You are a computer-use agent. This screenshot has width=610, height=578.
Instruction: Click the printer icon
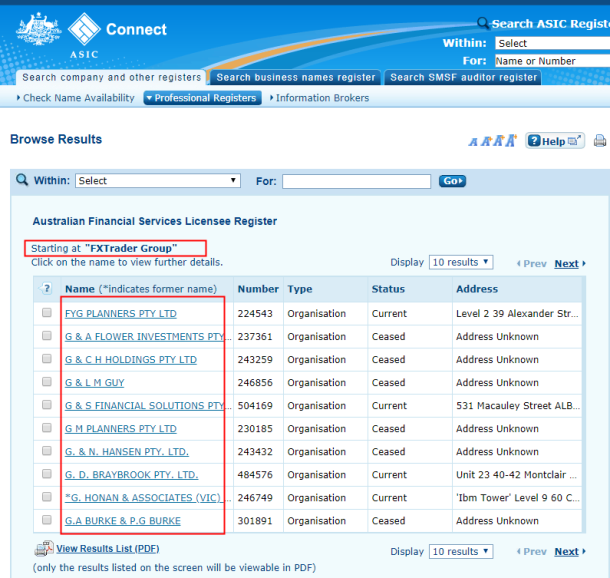point(600,141)
